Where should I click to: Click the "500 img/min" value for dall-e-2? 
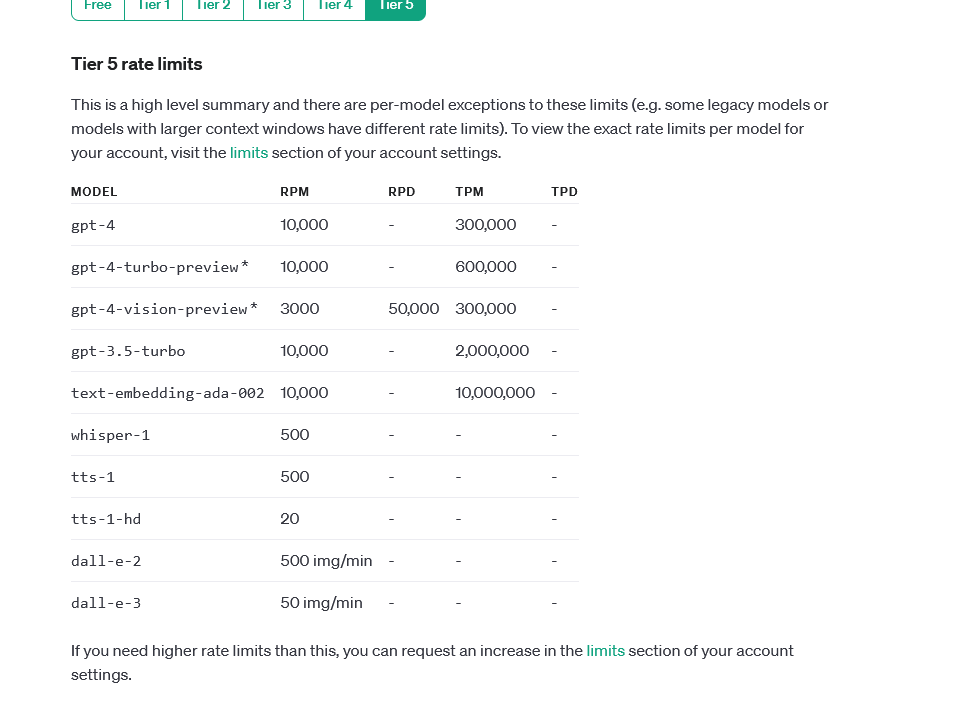point(326,561)
